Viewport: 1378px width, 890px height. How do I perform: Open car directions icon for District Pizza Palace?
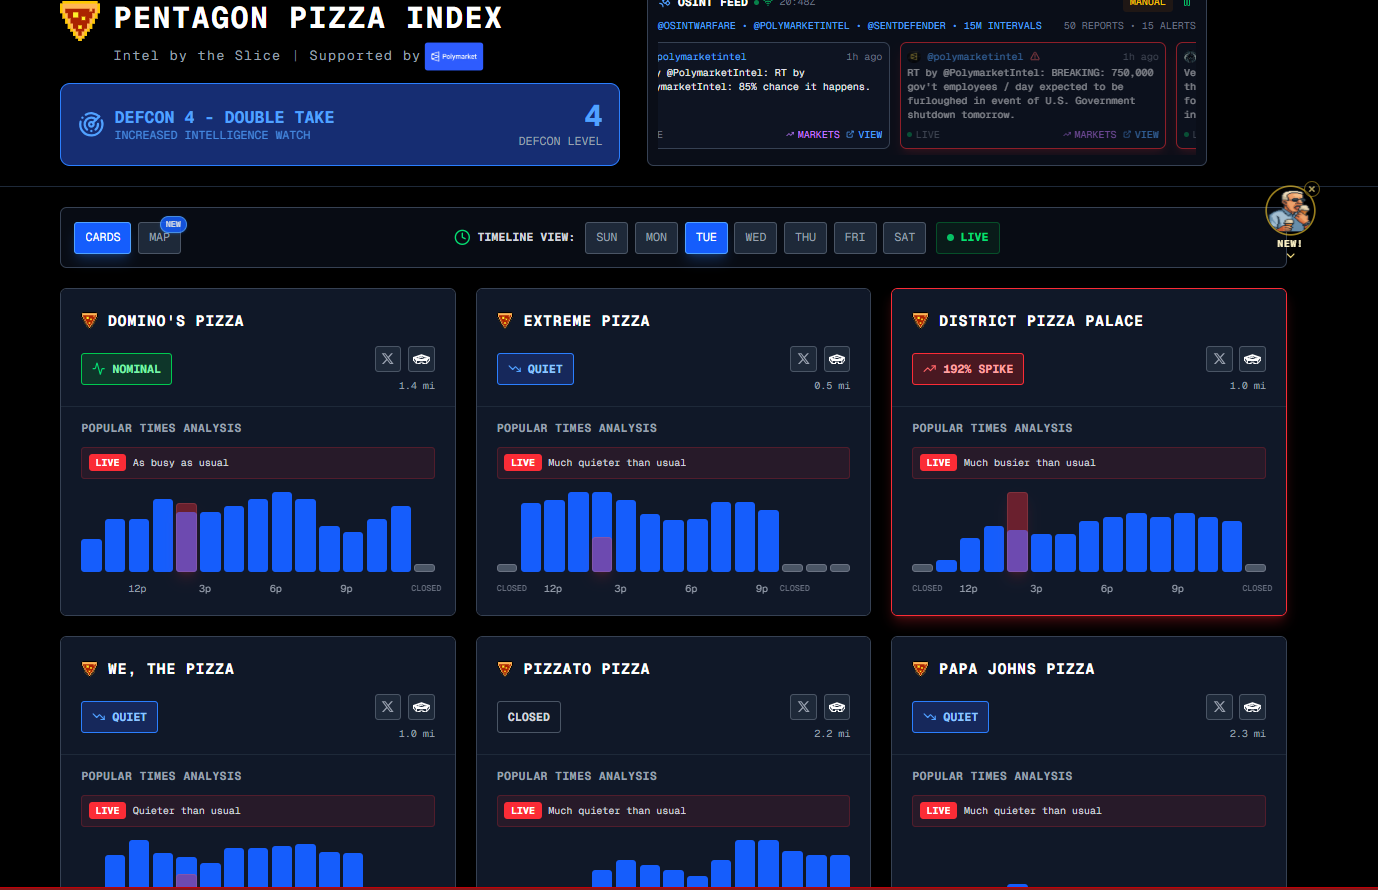click(x=1252, y=359)
